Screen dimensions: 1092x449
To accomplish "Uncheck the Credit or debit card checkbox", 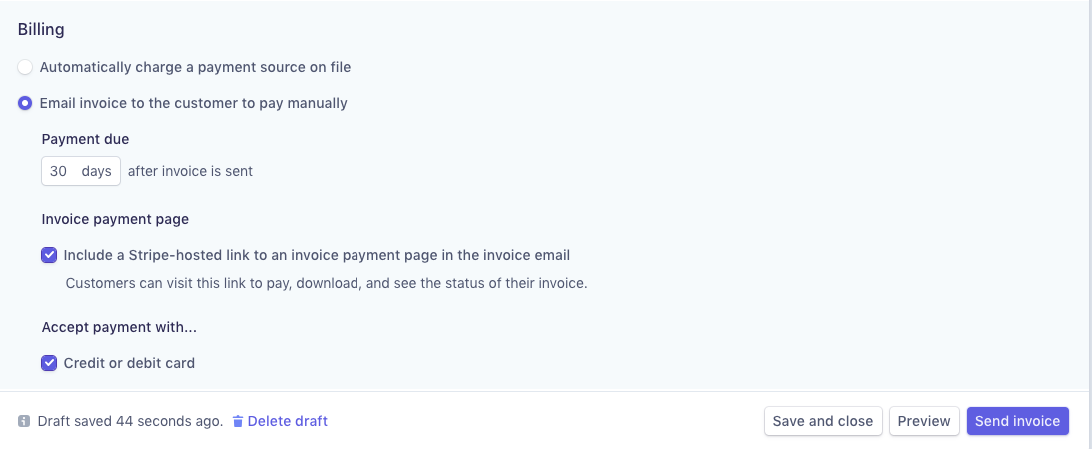I will point(49,363).
